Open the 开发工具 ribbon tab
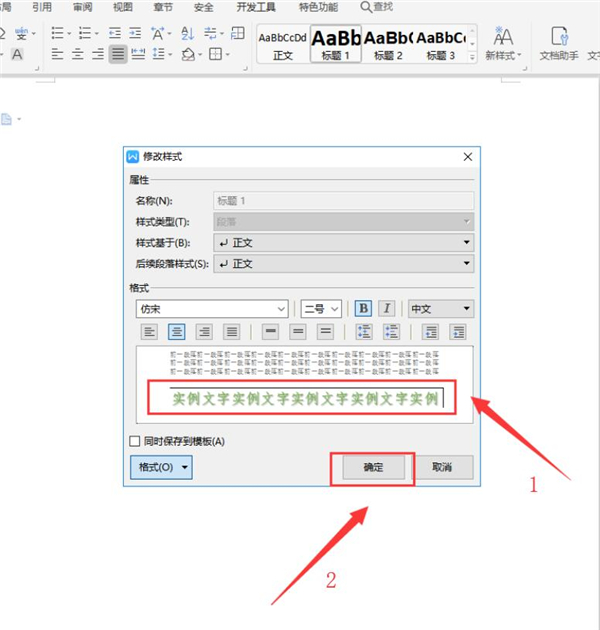This screenshot has height=630, width=600. tap(256, 7)
